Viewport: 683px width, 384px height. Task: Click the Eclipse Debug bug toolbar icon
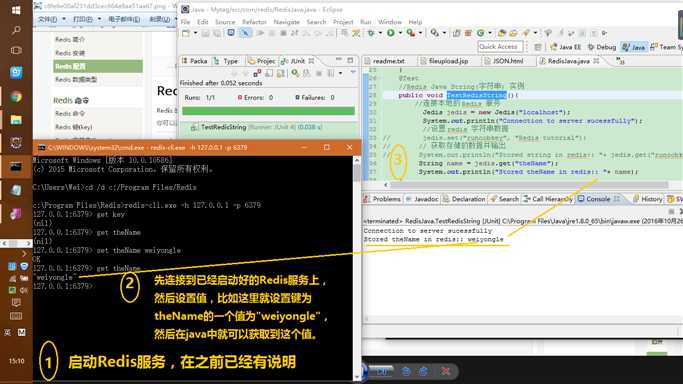click(371, 33)
